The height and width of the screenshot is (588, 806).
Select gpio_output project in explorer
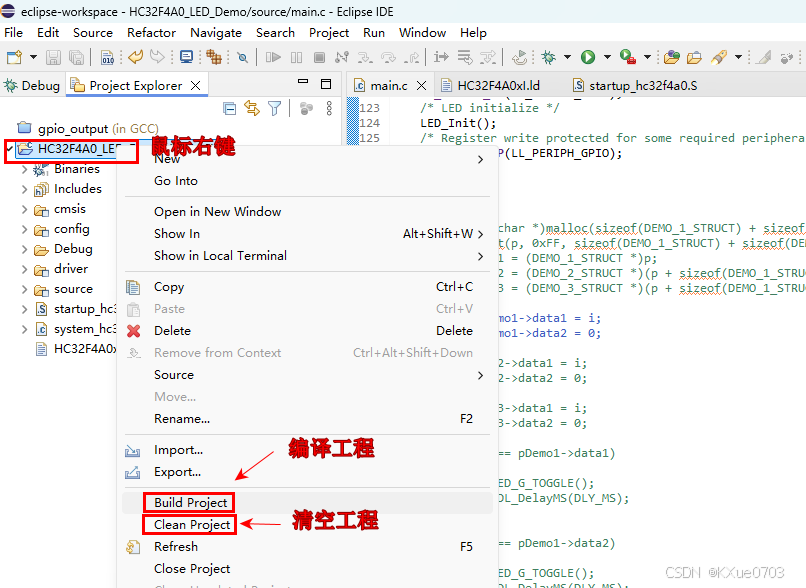pyautogui.click(x=87, y=128)
